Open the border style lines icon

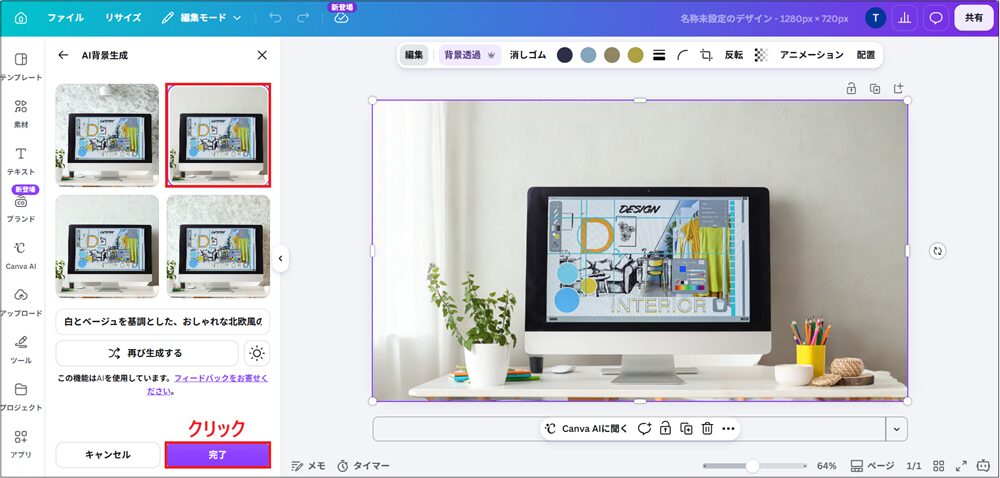pos(659,55)
